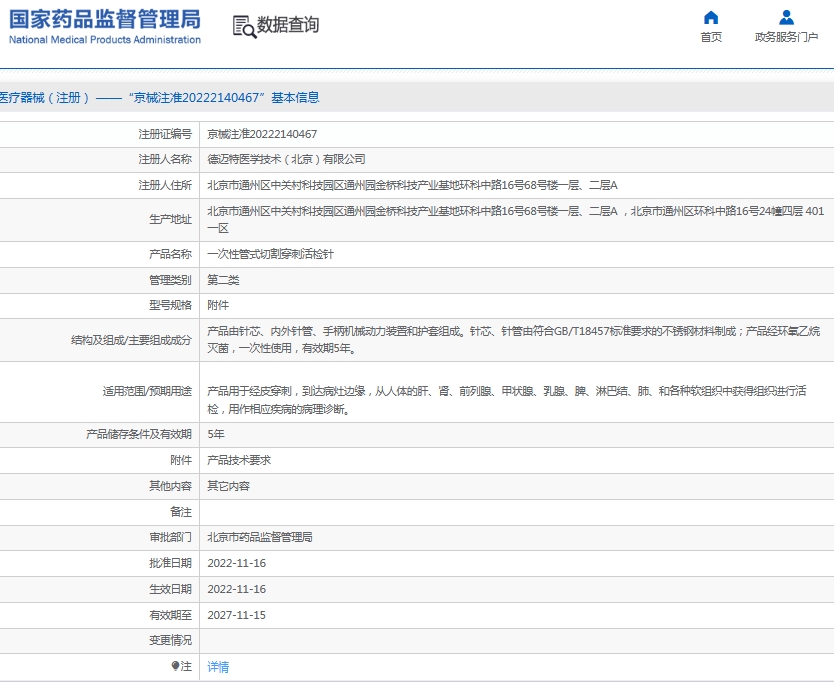Screen dimensions: 834x686
Task: Click the 北京市药品监督管理局 approval department value
Action: pyautogui.click(x=260, y=538)
